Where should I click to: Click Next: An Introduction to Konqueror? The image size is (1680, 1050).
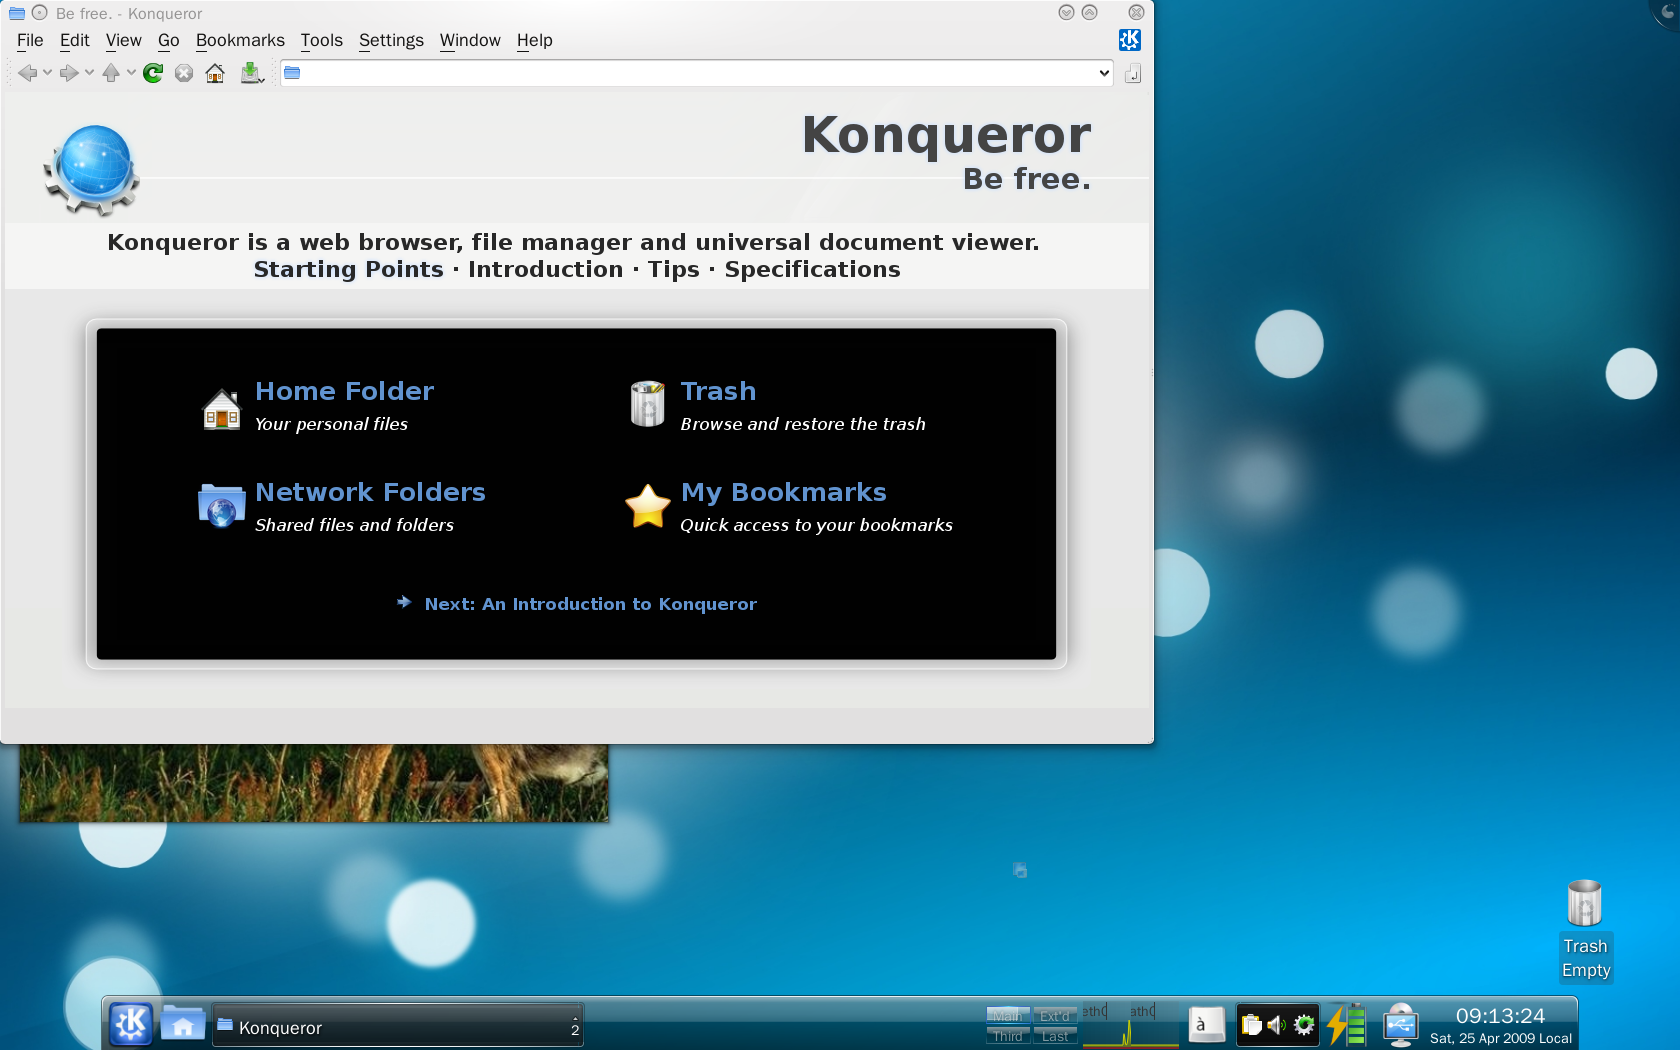[590, 604]
